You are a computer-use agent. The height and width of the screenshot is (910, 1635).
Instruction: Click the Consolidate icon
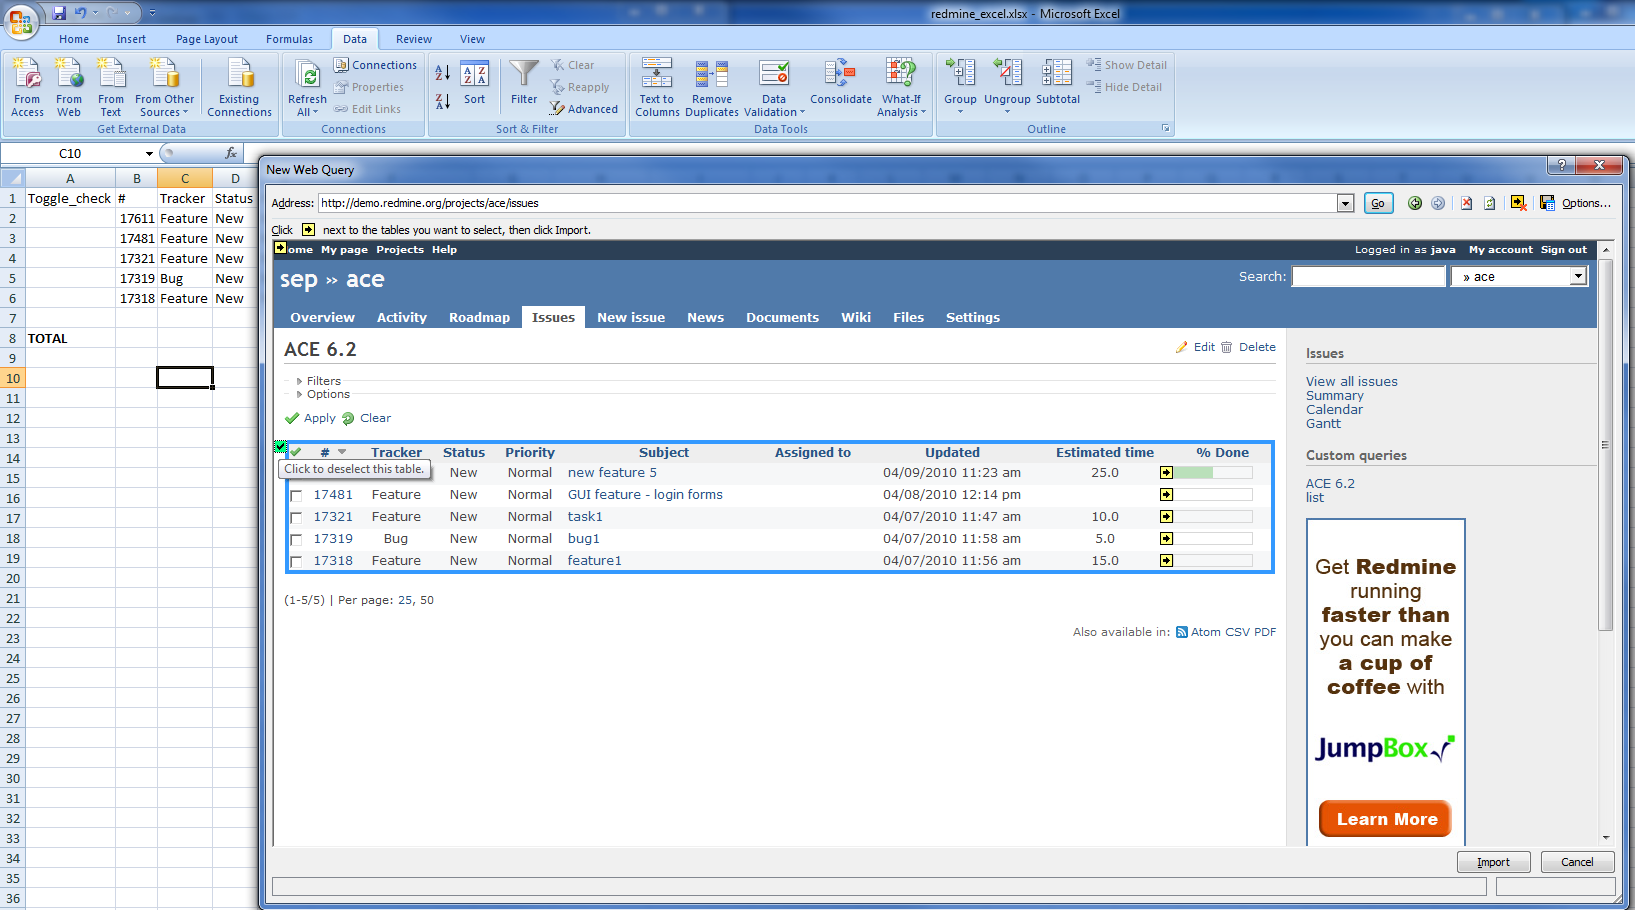click(841, 83)
